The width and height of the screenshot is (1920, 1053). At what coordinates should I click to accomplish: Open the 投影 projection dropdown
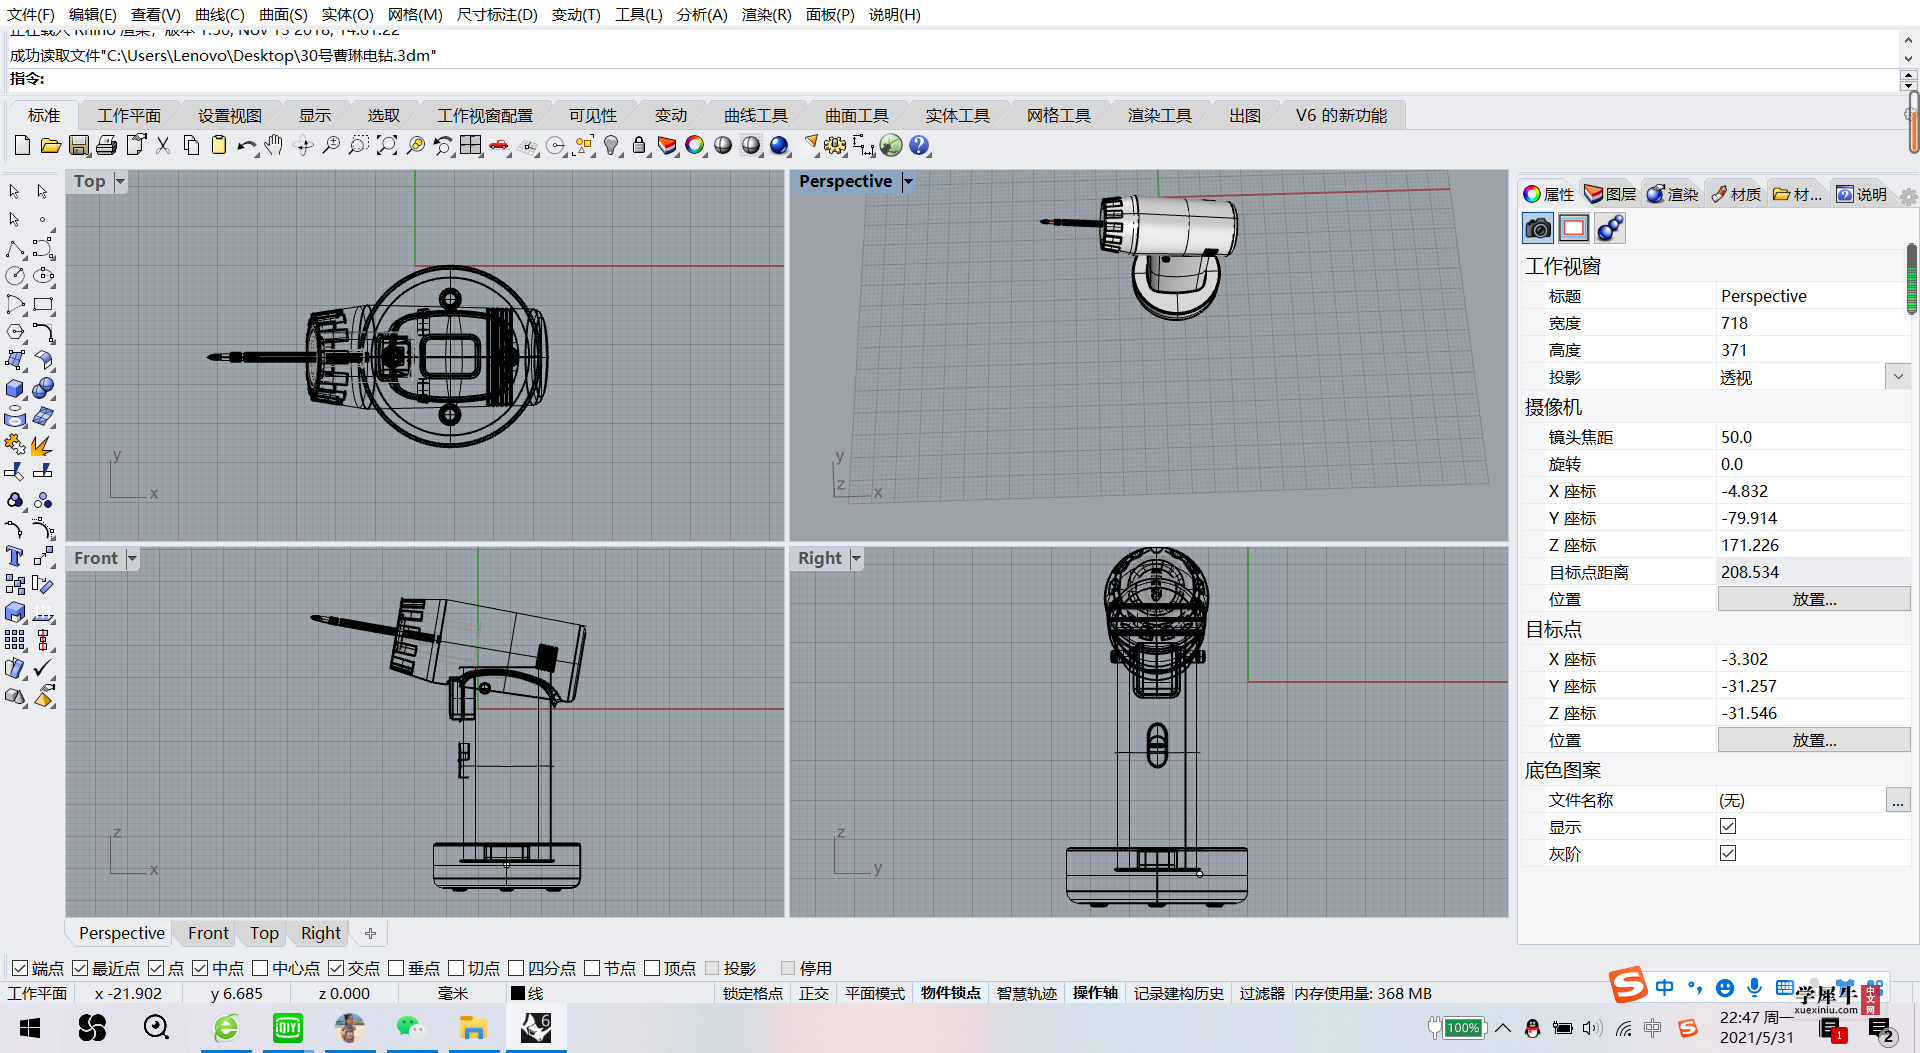pos(1898,377)
